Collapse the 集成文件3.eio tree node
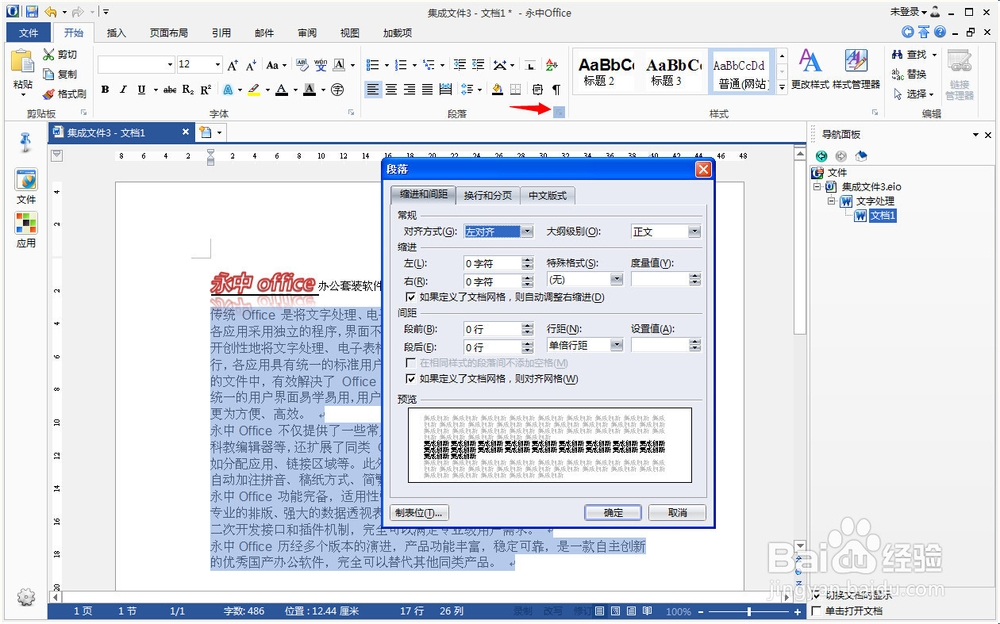The image size is (1000, 624). coord(817,187)
